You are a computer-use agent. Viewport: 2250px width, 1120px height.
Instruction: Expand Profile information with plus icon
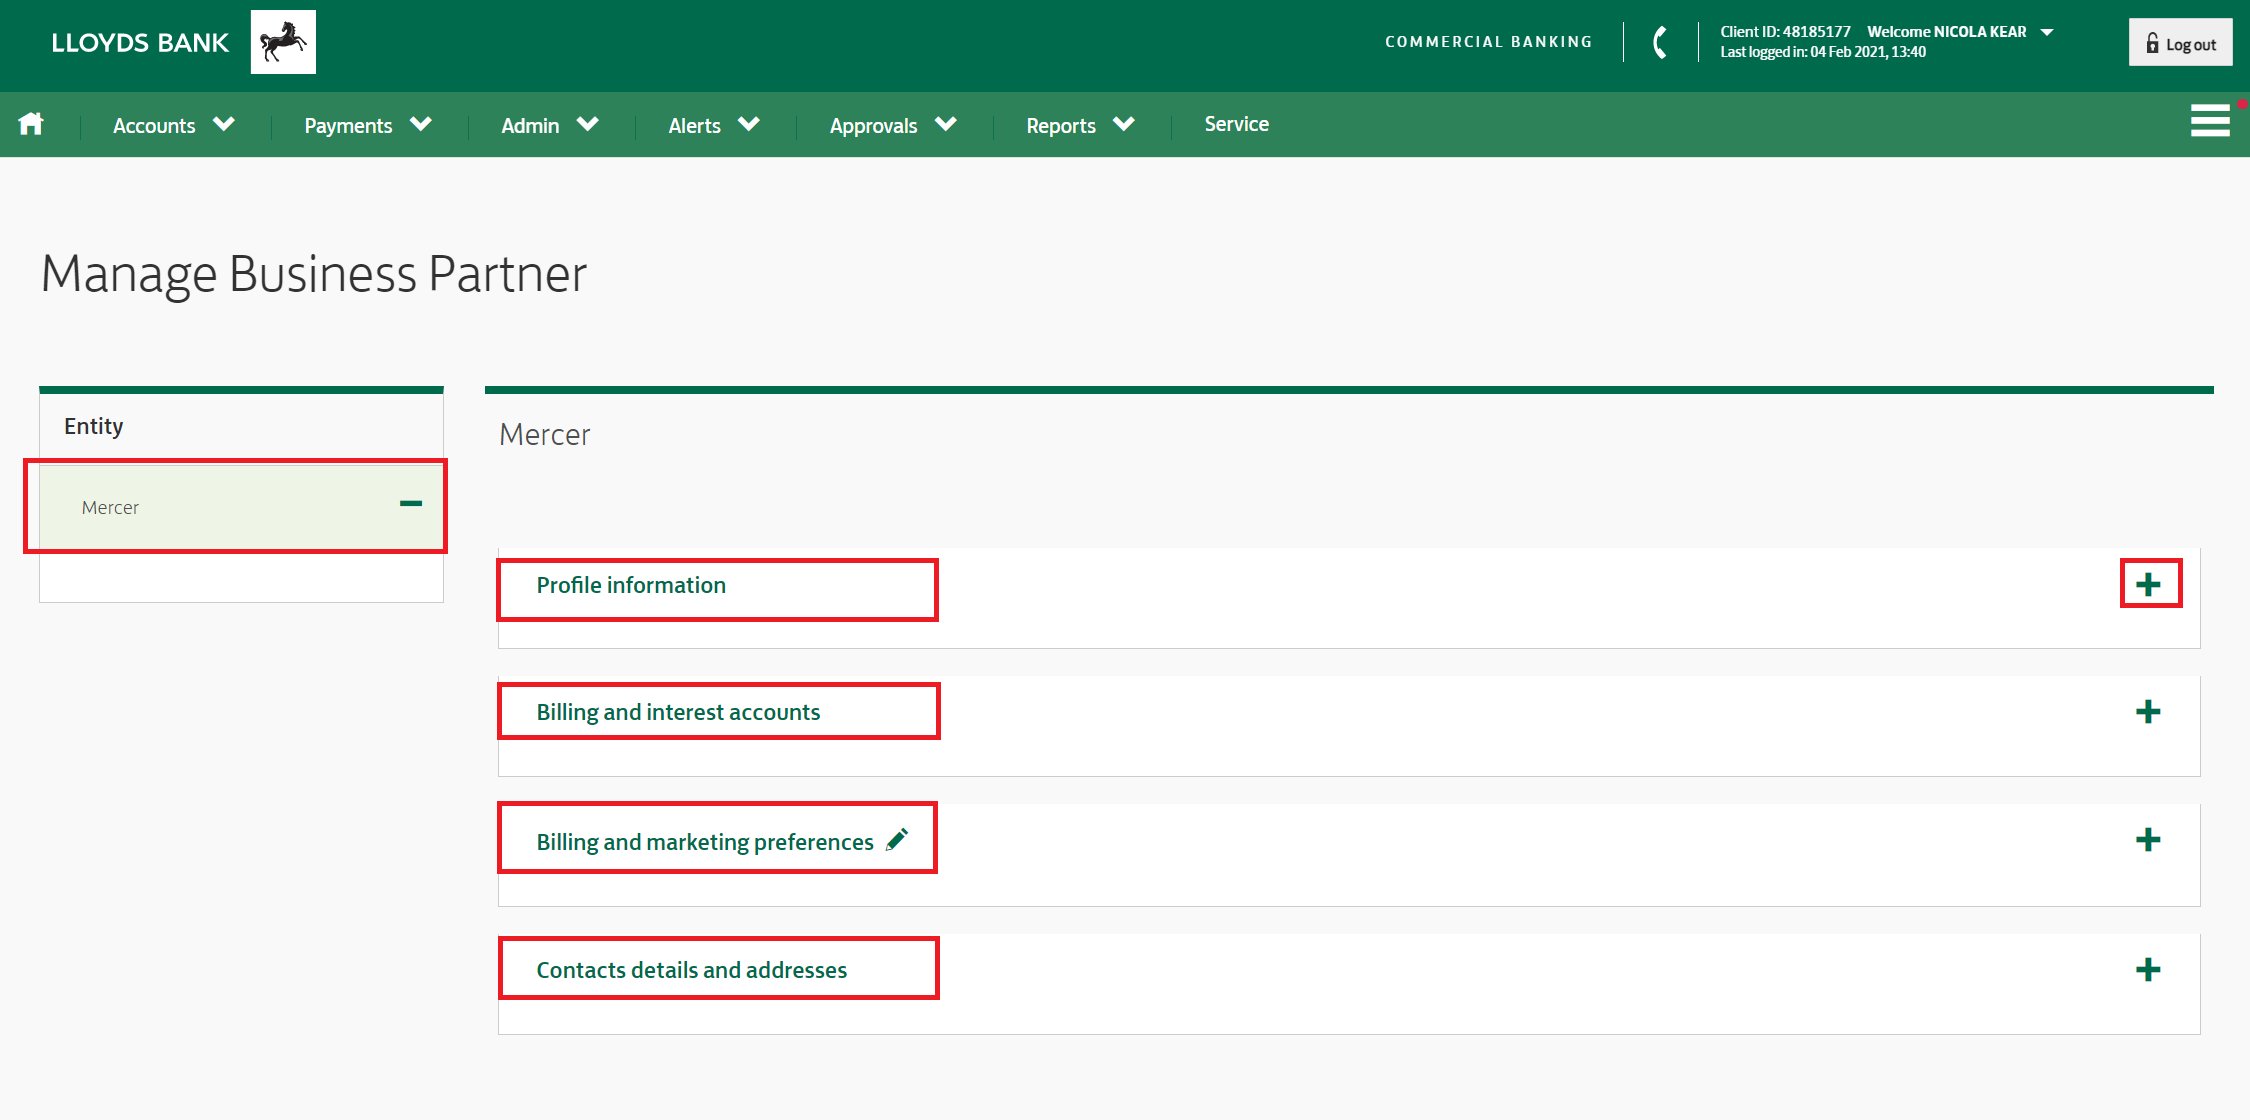coord(2148,585)
